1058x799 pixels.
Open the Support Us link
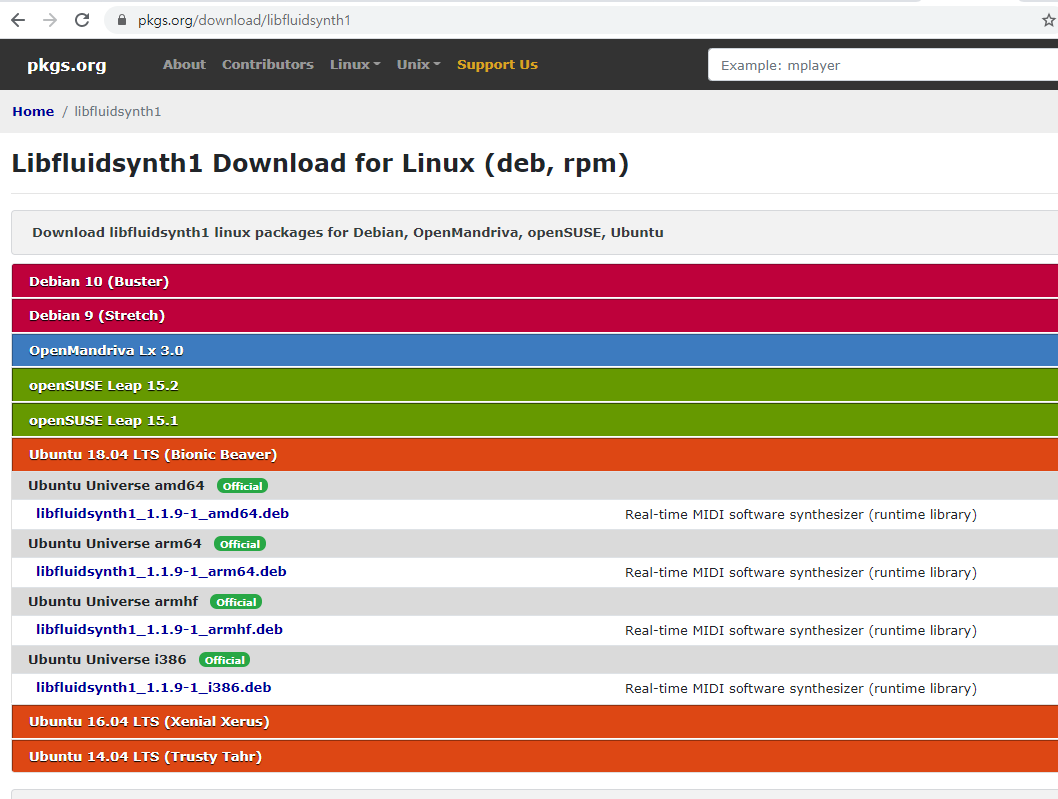click(x=497, y=65)
